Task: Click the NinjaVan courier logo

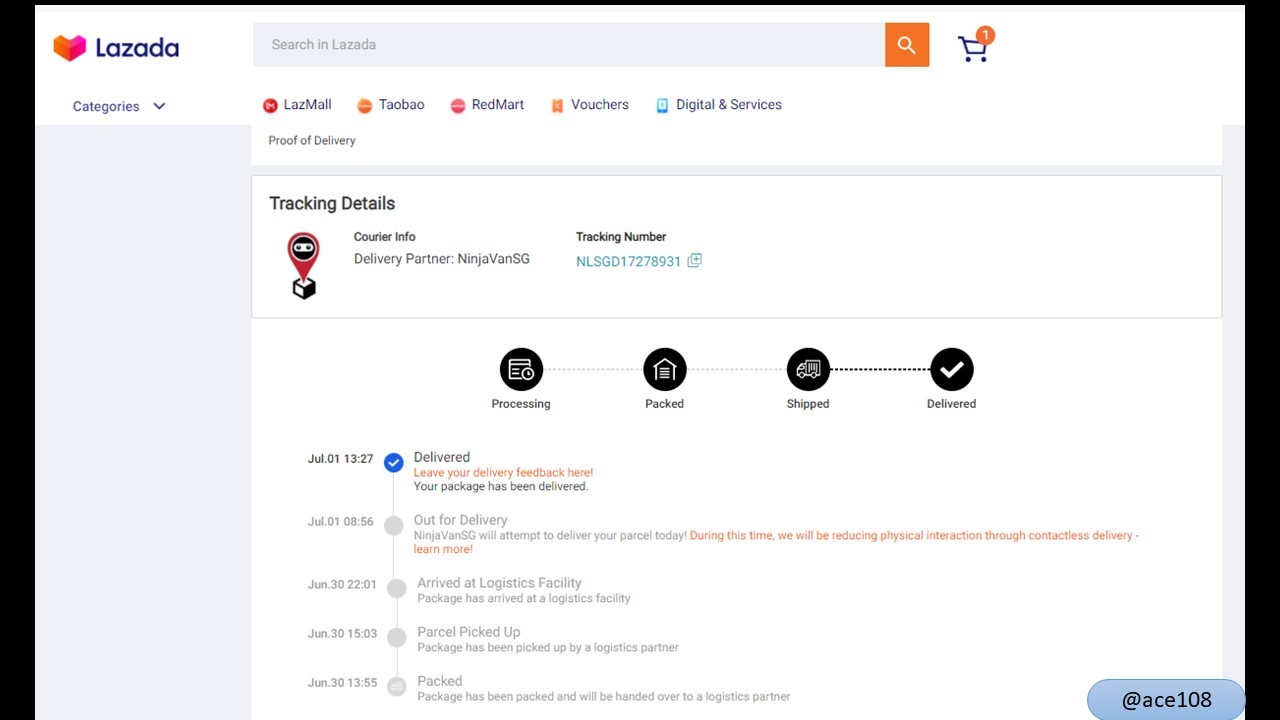Action: tap(304, 265)
